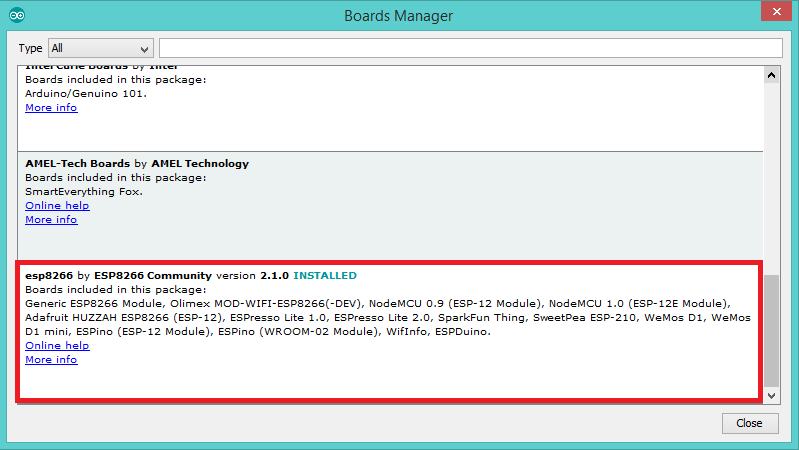
Task: Open Online help link for AMEL-Tech Boards
Action: 57,205
